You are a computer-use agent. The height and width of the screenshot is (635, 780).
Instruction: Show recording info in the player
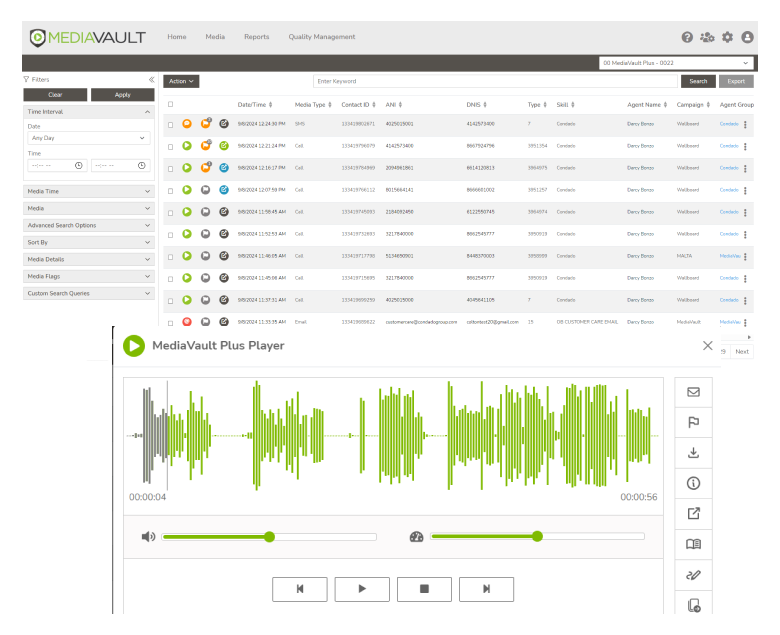693,483
